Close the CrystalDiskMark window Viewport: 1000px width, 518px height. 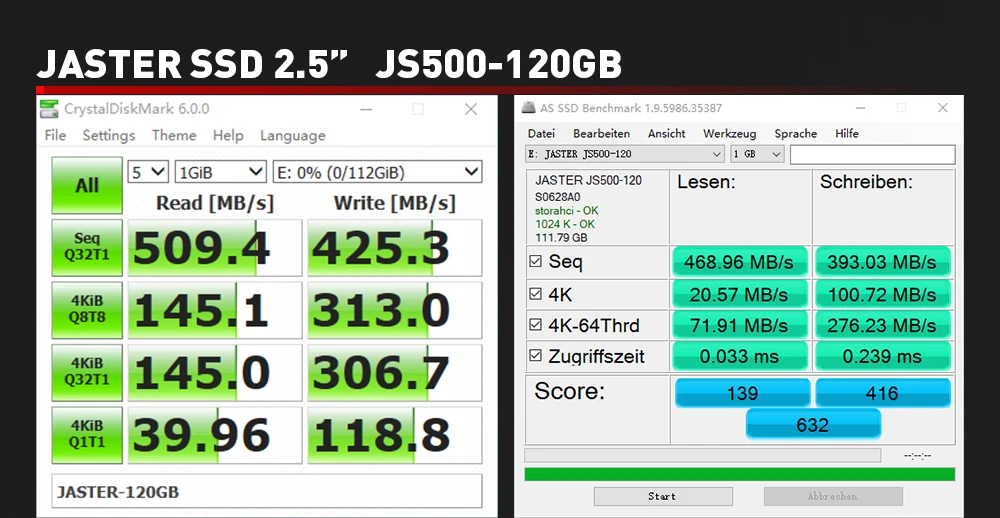click(x=471, y=109)
